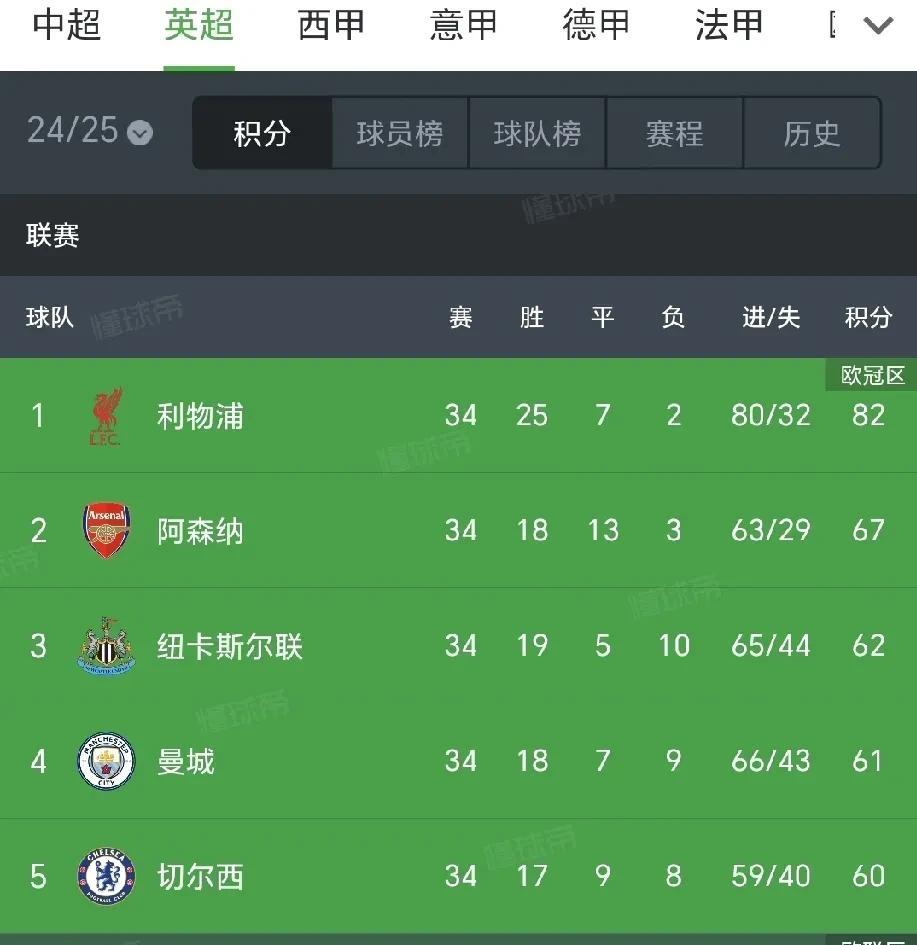Select the 英超 league tab
Image resolution: width=917 pixels, height=945 pixels.
coord(199,25)
